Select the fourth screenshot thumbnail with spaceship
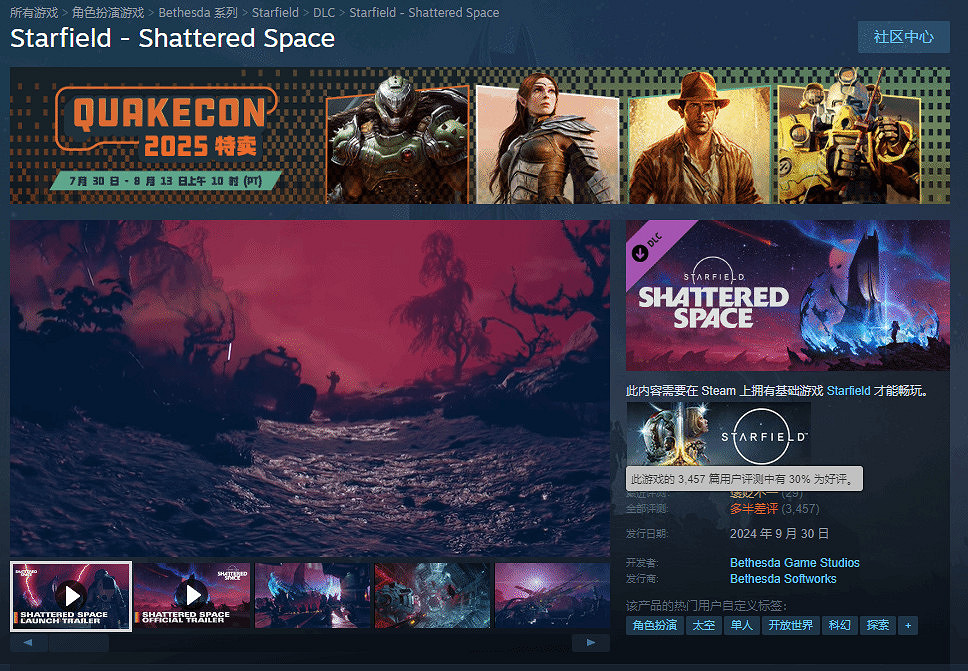The height and width of the screenshot is (671, 968). (x=432, y=595)
